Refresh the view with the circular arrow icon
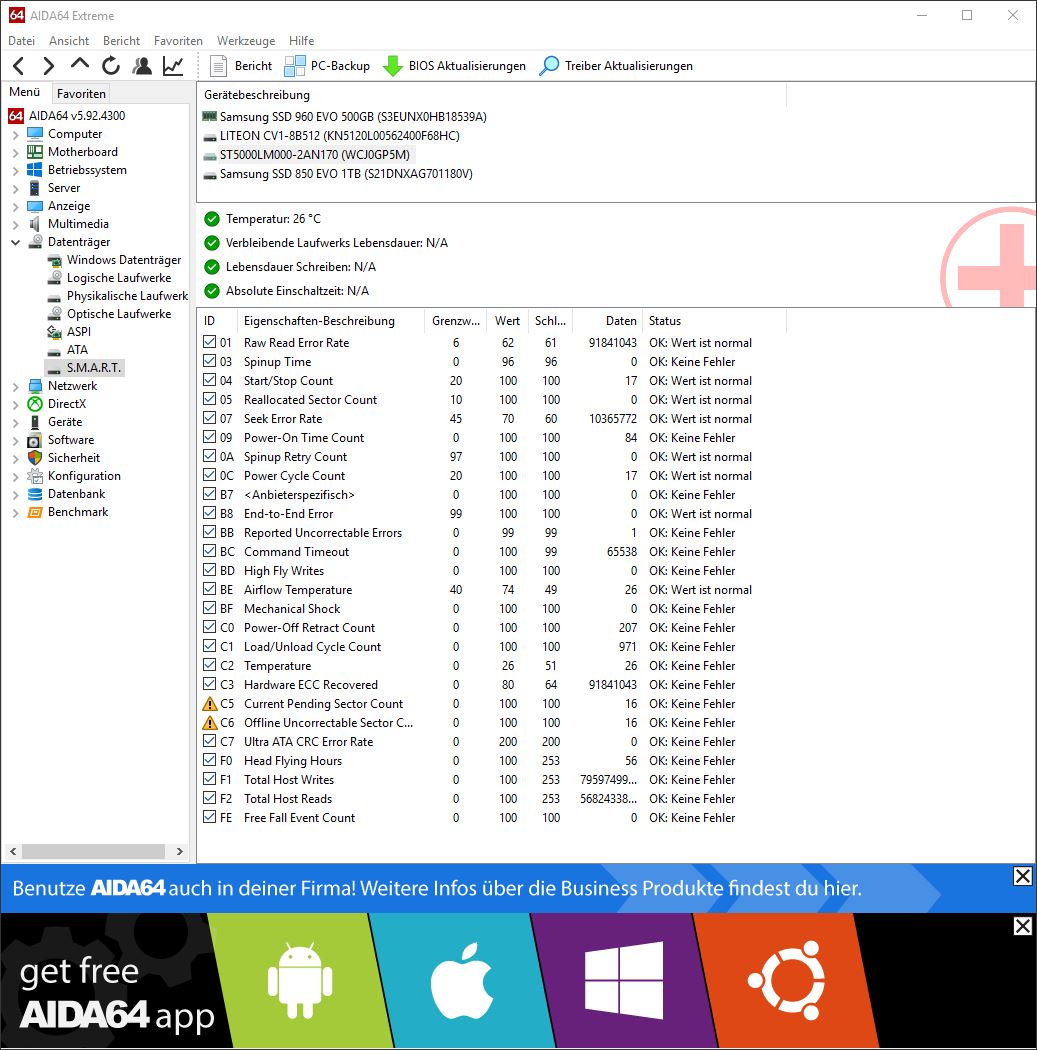This screenshot has width=1037, height=1050. (x=111, y=66)
